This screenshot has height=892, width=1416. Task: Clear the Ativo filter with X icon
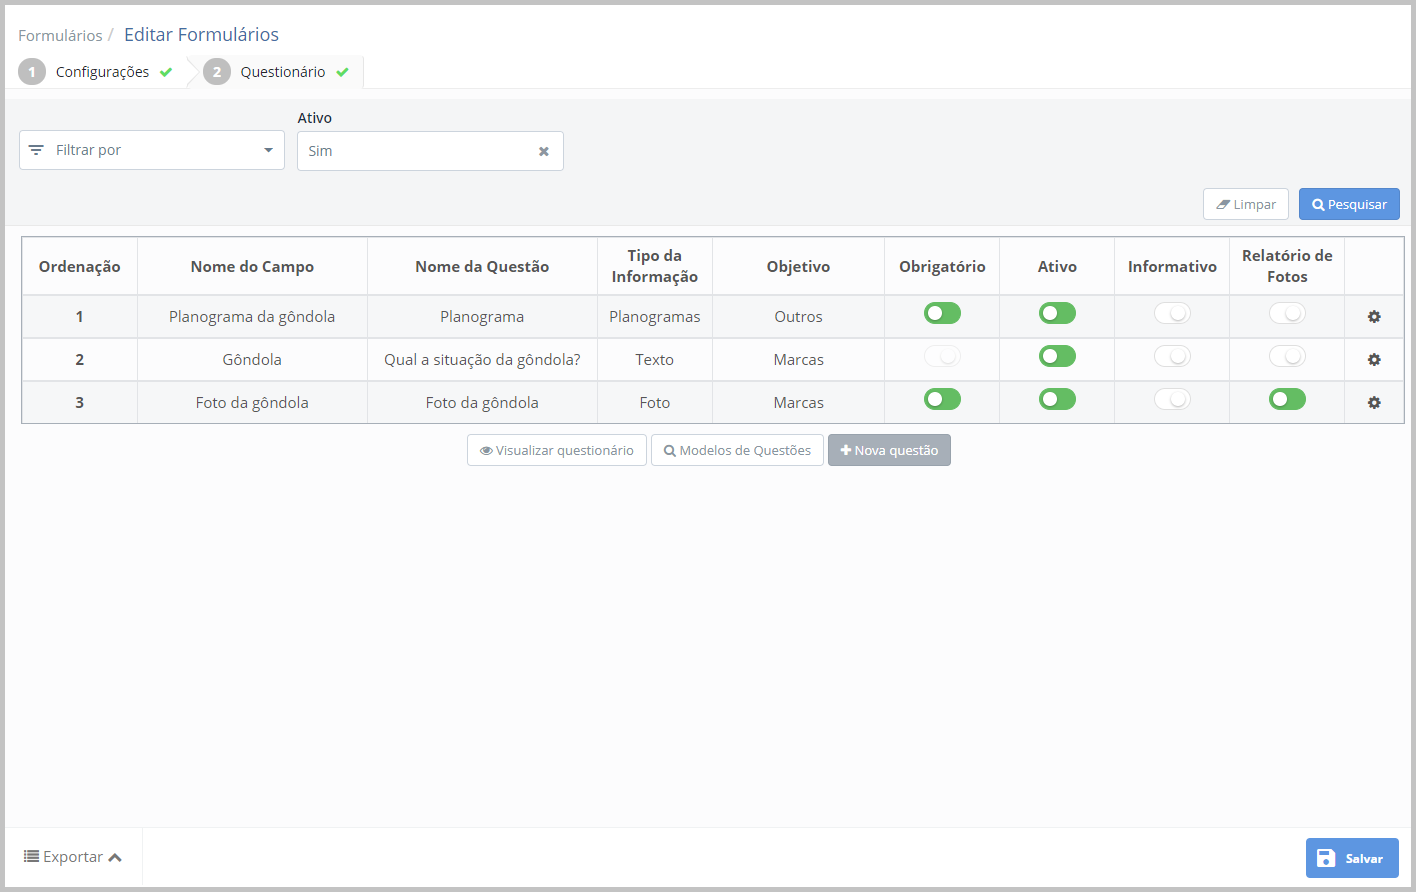[x=544, y=152]
